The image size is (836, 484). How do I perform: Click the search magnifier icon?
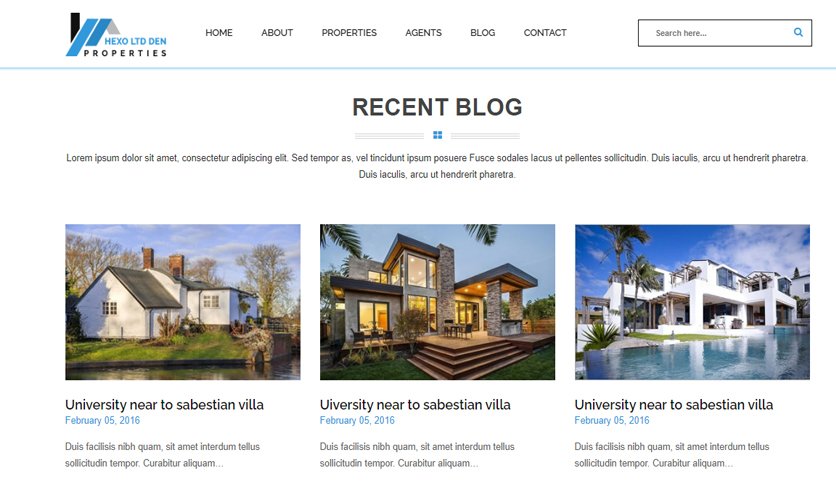[x=798, y=33]
